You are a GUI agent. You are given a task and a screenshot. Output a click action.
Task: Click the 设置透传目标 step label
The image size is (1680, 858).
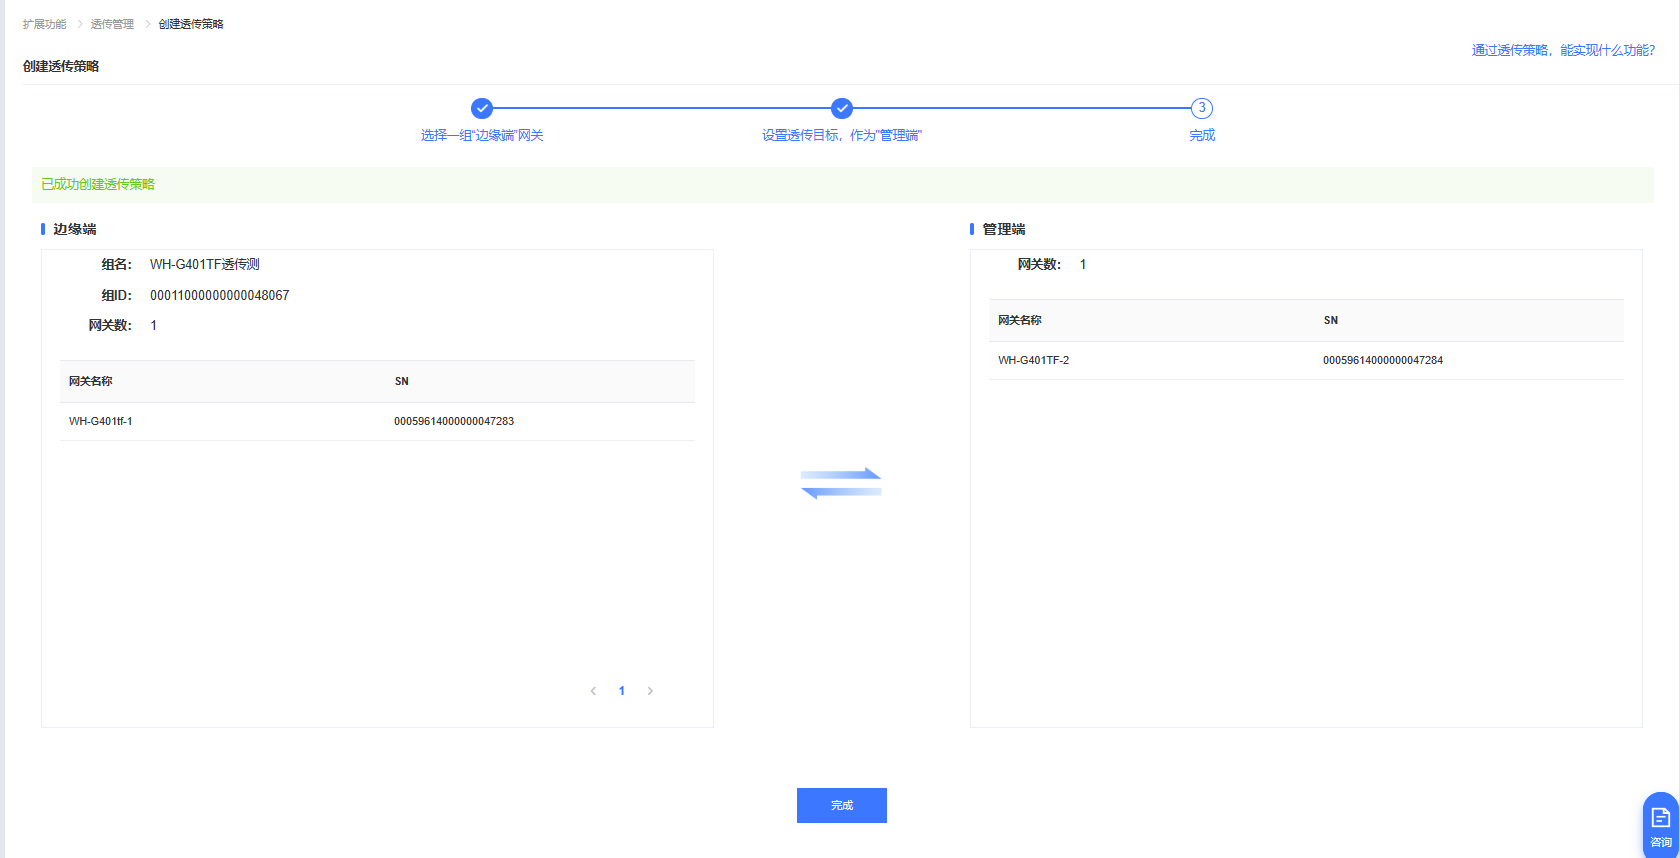(x=842, y=135)
